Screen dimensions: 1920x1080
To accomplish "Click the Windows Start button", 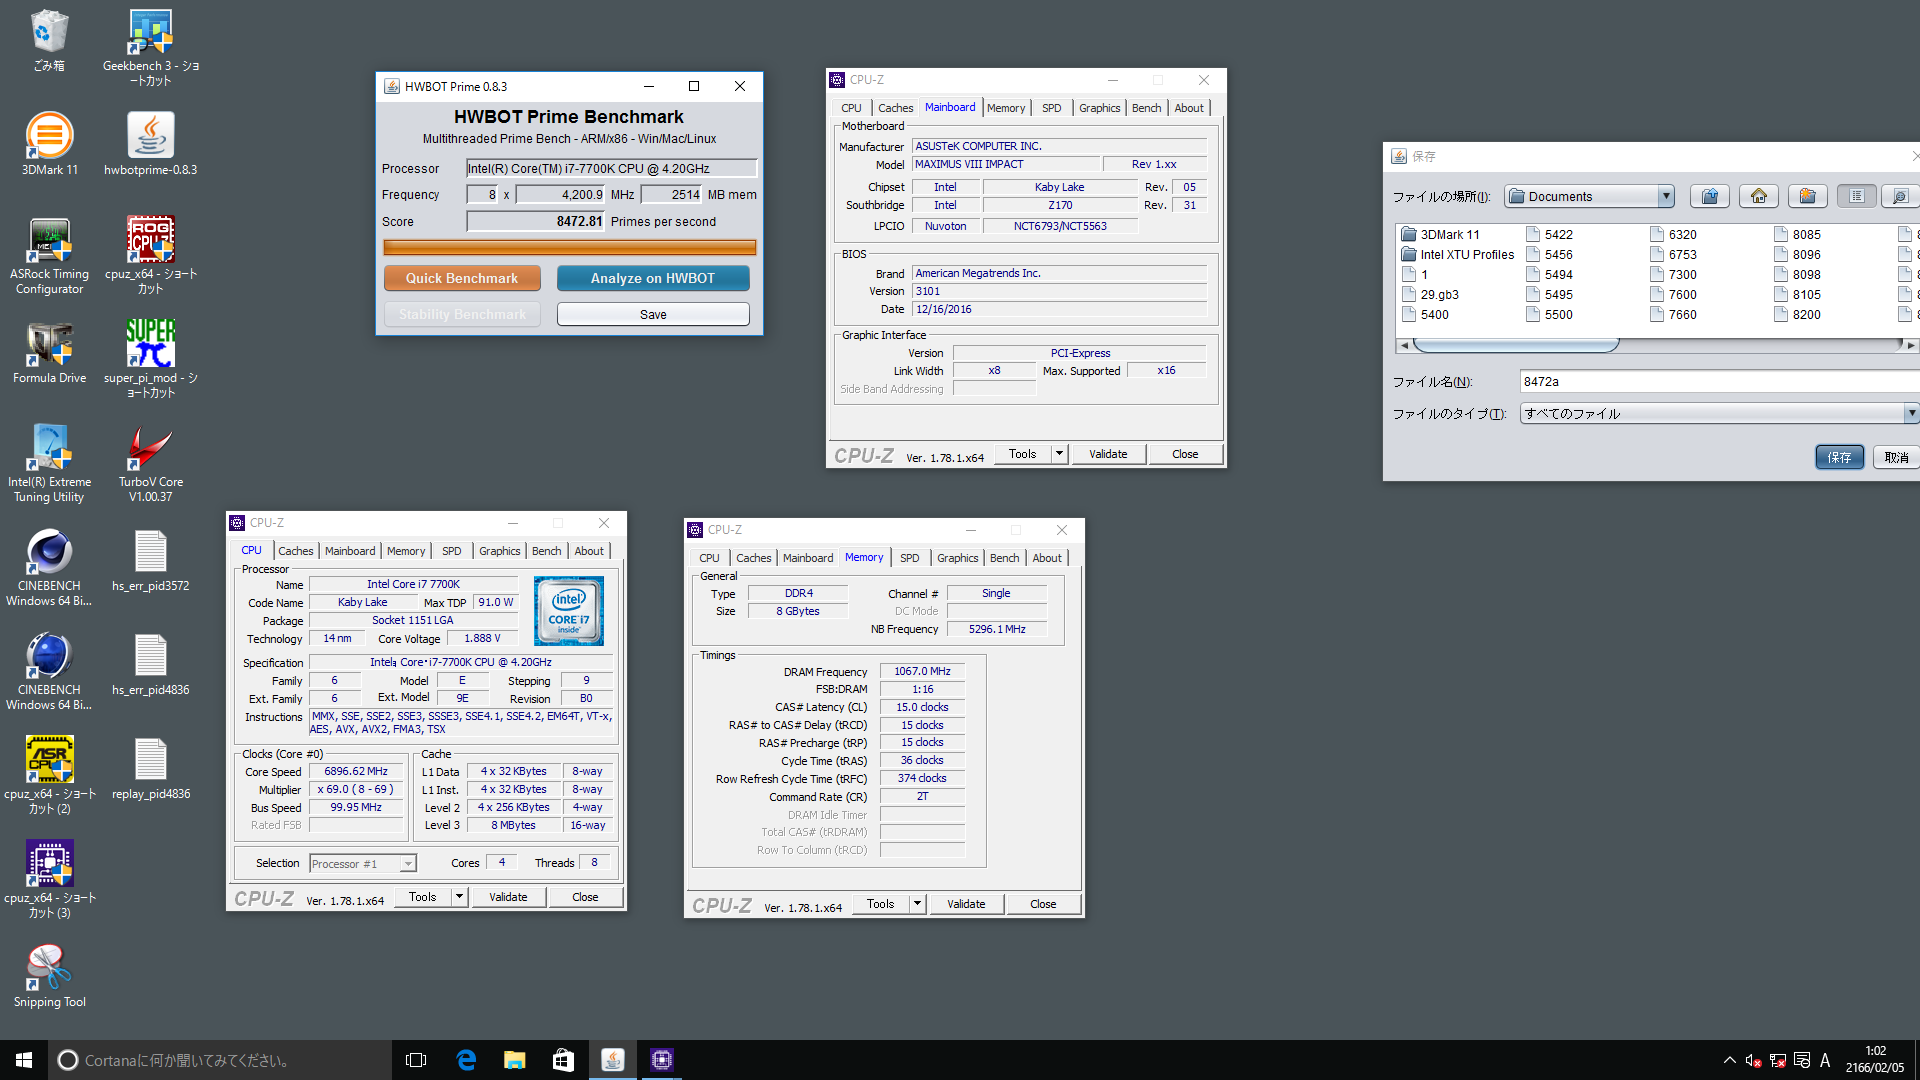I will (x=24, y=1060).
